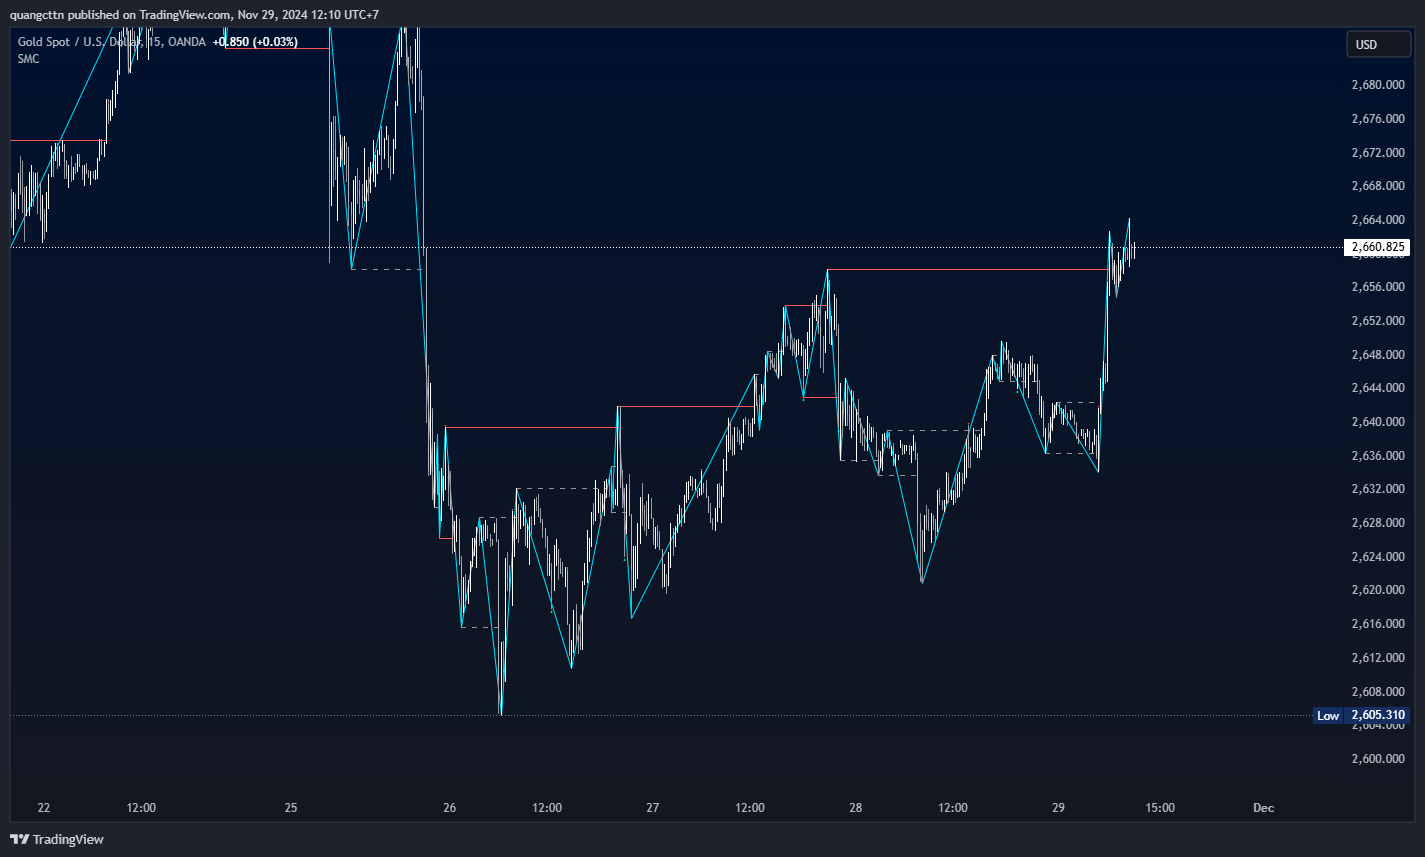Click the Gold Spot / U.S. Dollar symbol title
Screen dimensions: 1425x857
tap(112, 42)
